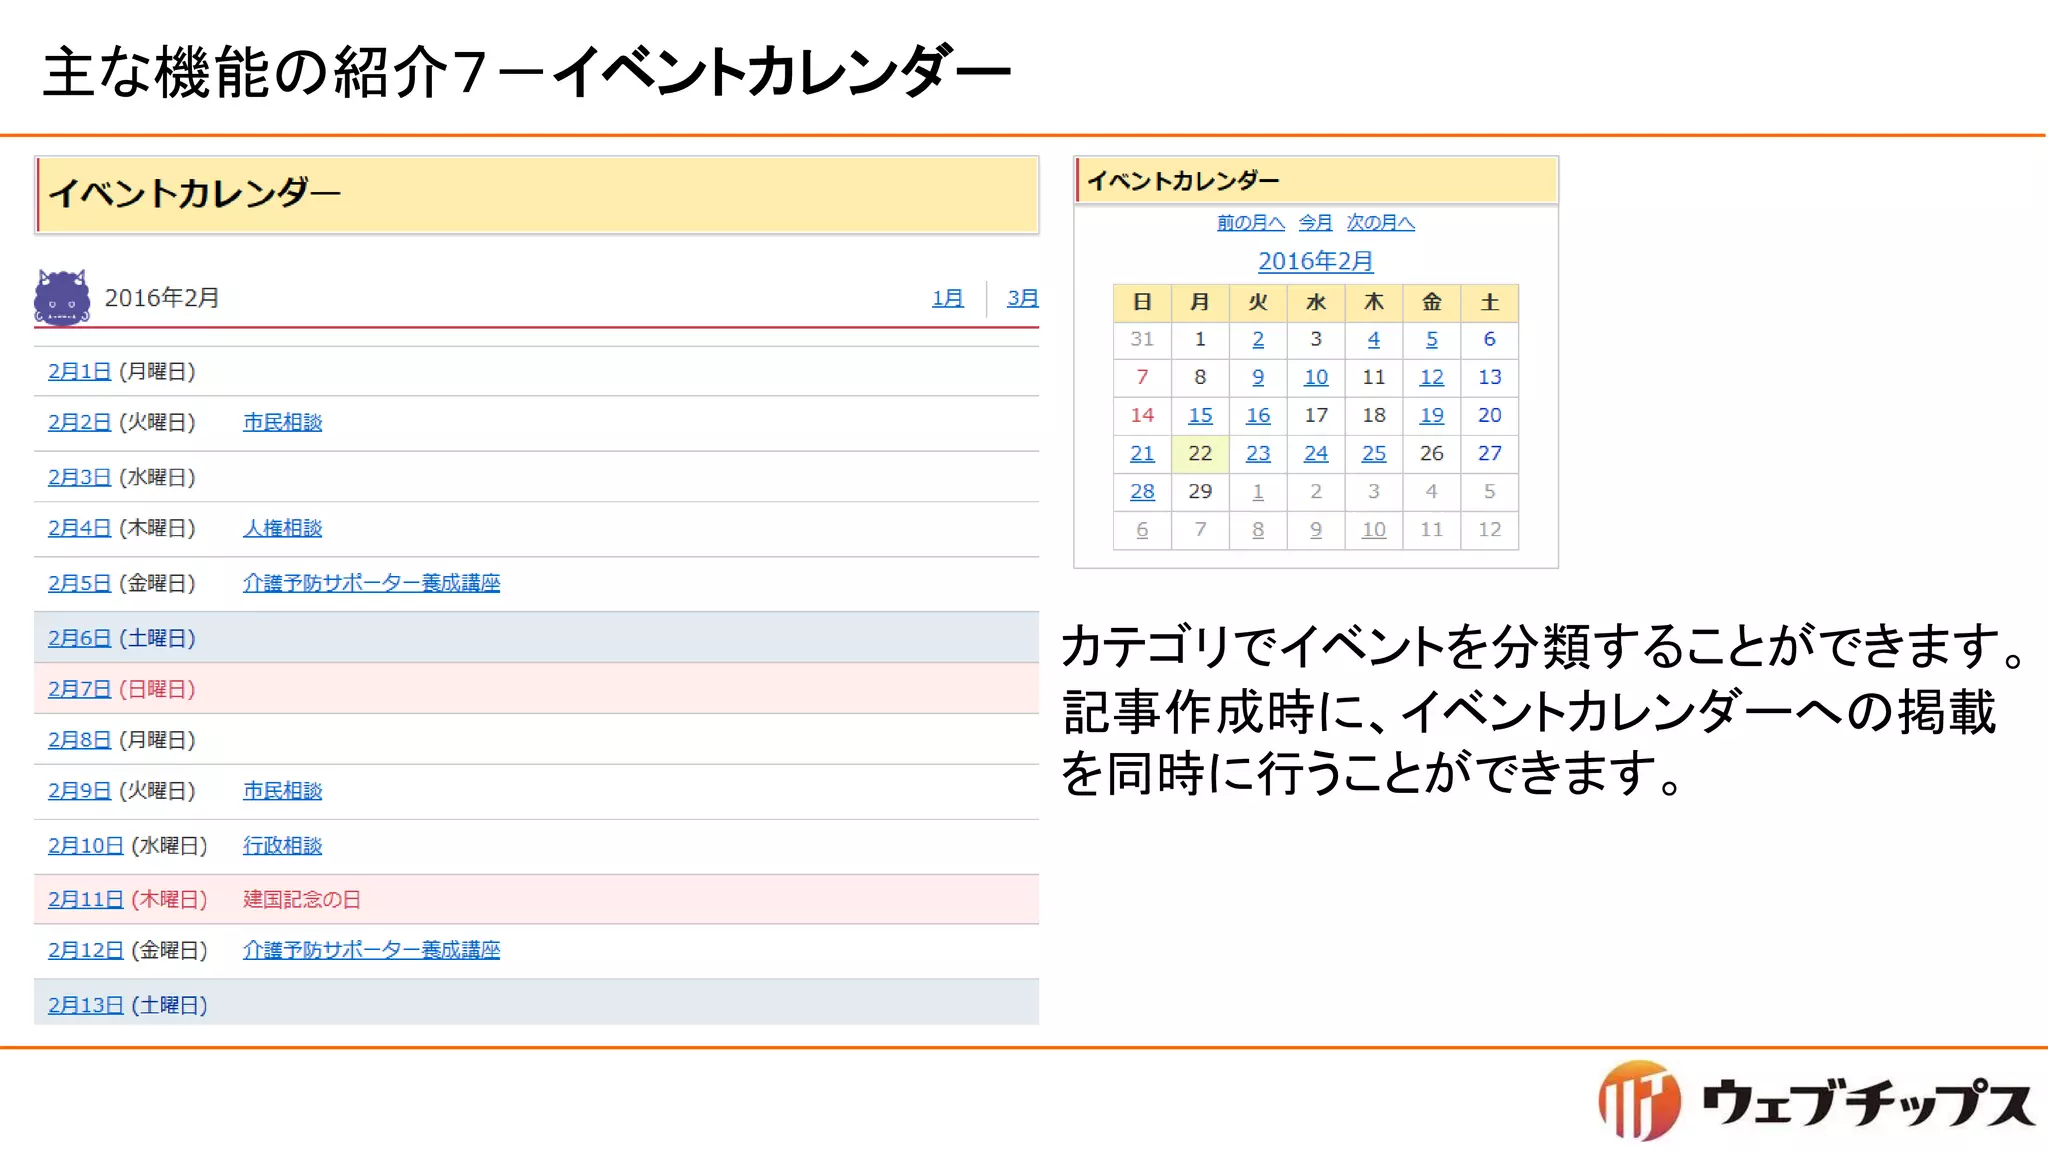
Task: Open the 2月2日 date link
Action: pyautogui.click(x=79, y=422)
